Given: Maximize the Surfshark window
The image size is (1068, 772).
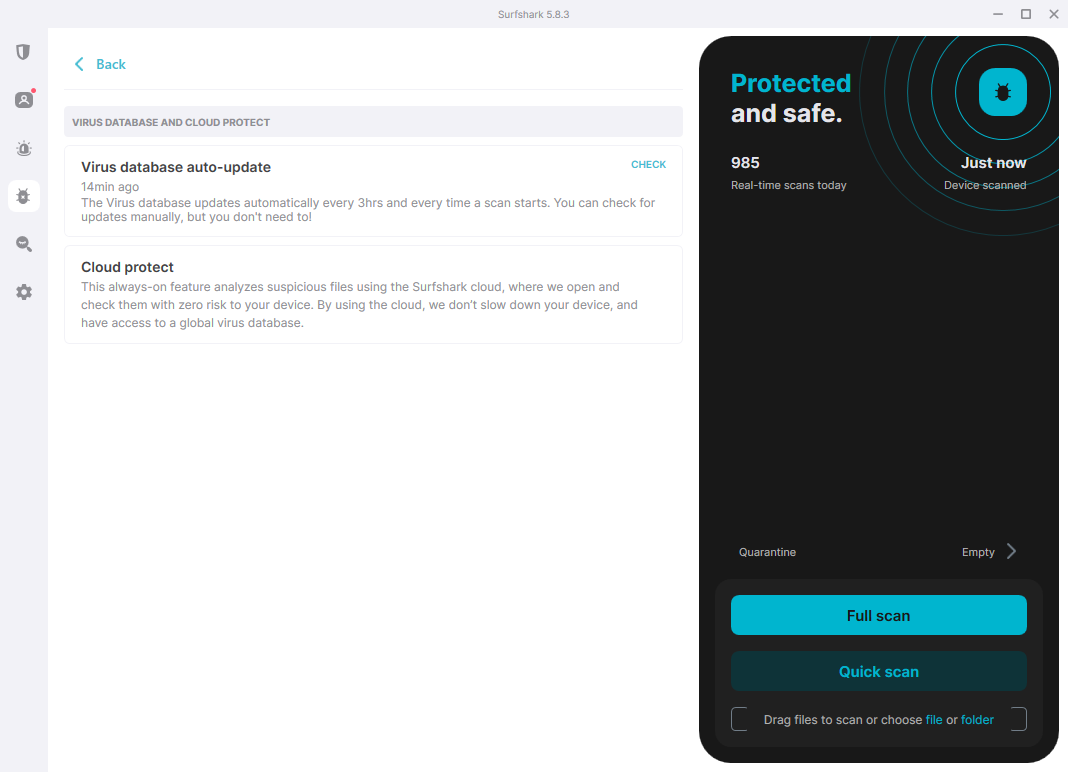Looking at the screenshot, I should coord(1025,14).
